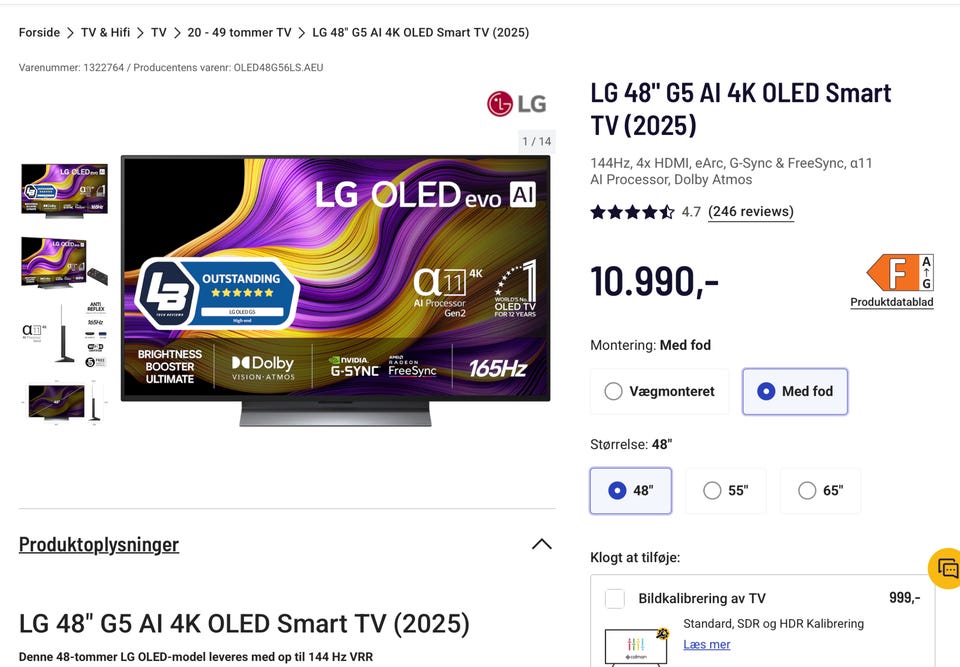Click the LG brand logo

[x=517, y=104]
